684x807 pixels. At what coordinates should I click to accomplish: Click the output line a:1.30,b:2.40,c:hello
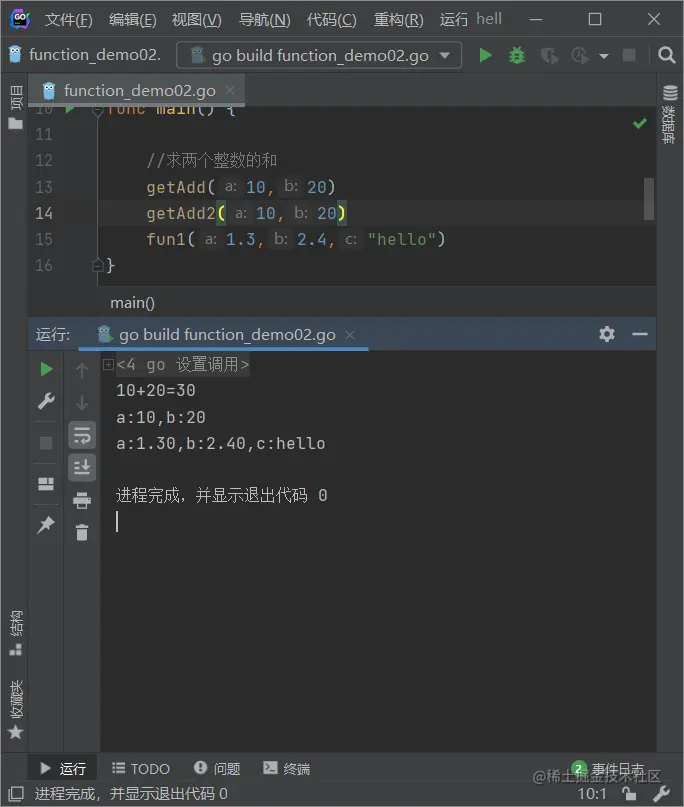pos(220,444)
